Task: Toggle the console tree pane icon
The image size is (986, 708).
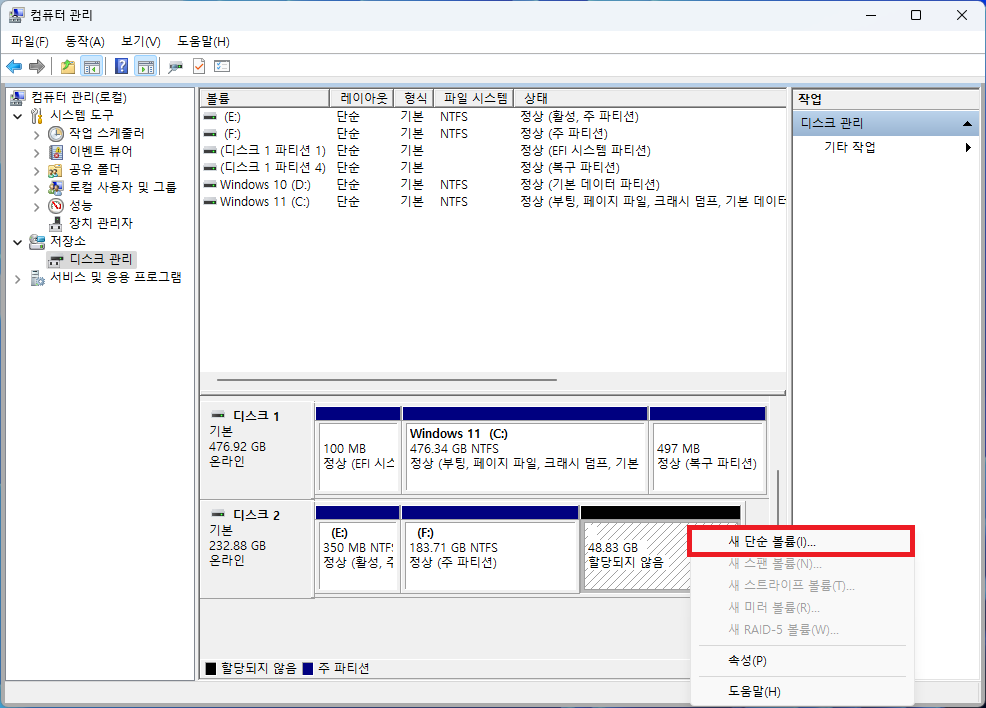Action: (91, 66)
